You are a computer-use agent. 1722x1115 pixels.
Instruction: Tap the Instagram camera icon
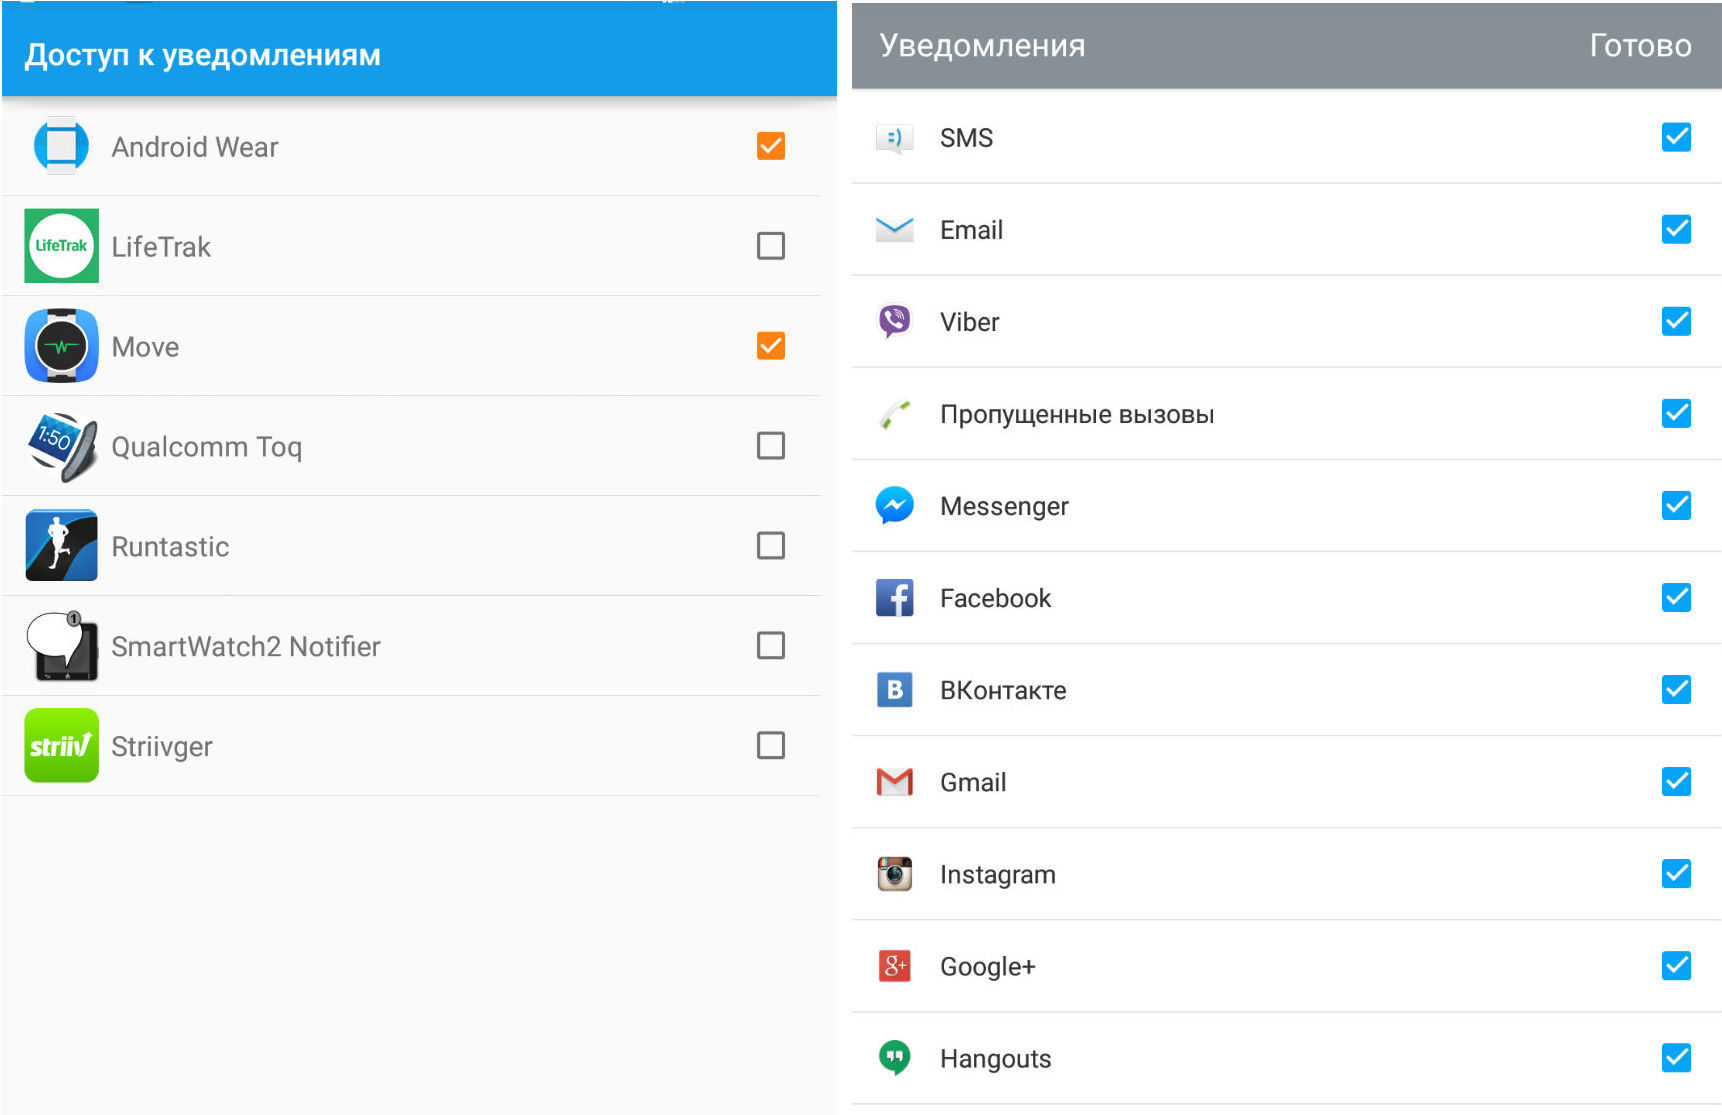pos(894,874)
